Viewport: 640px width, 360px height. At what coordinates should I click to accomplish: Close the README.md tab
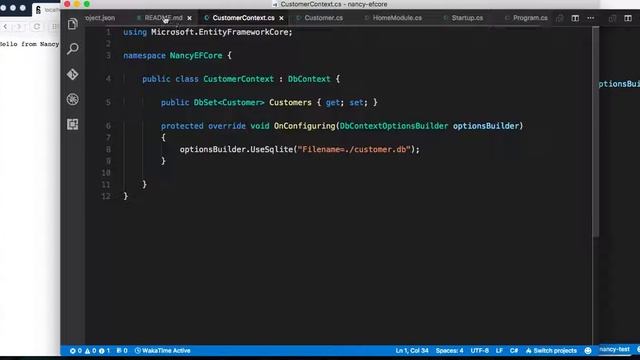click(189, 18)
